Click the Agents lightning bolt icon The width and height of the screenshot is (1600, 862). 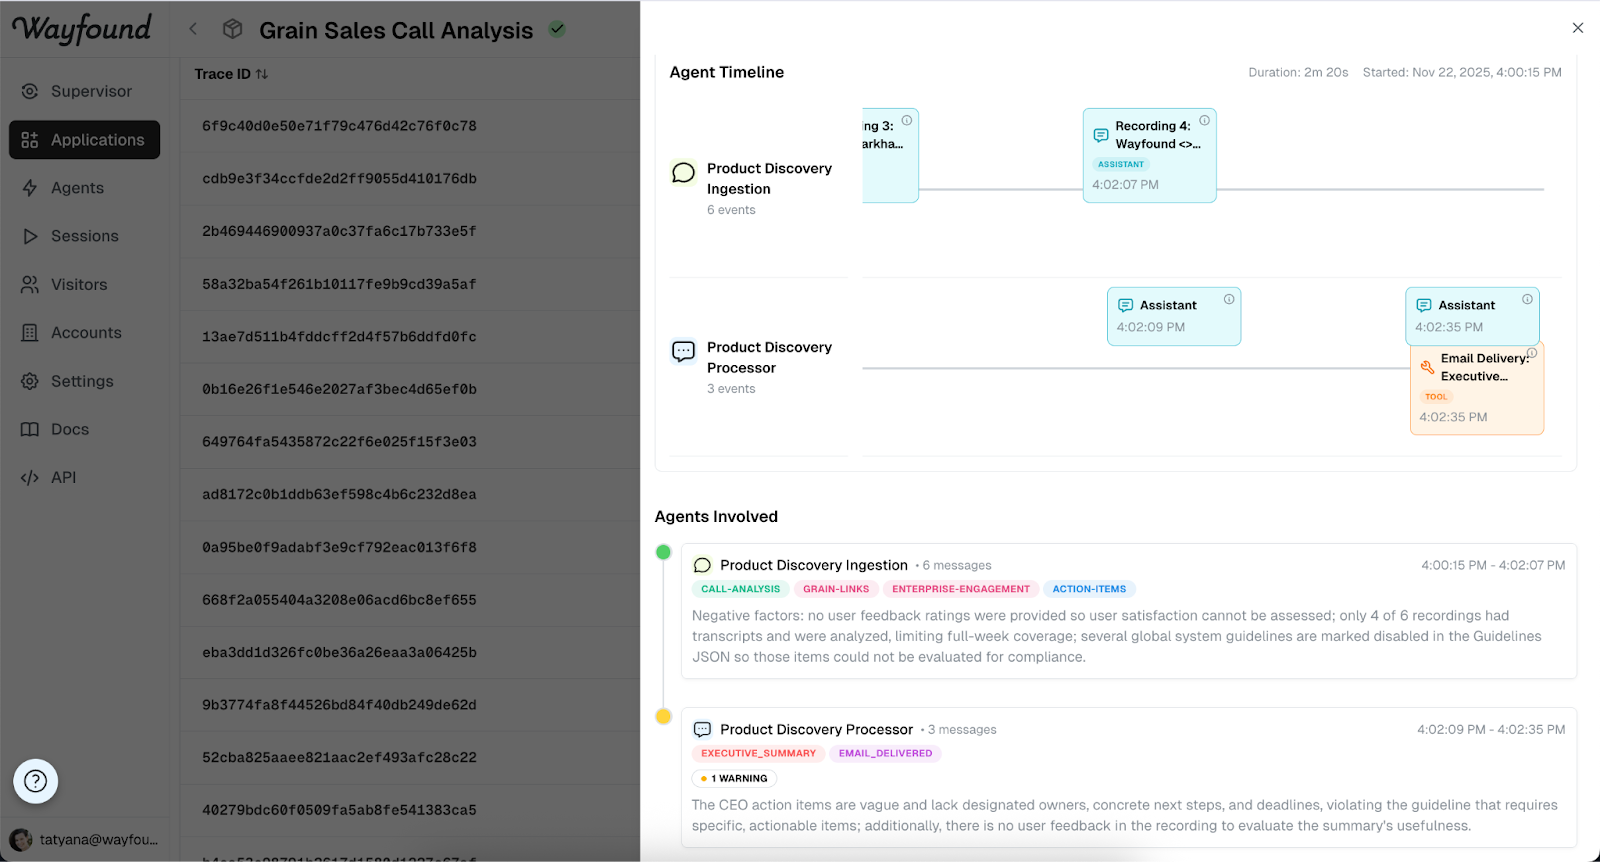coord(30,188)
